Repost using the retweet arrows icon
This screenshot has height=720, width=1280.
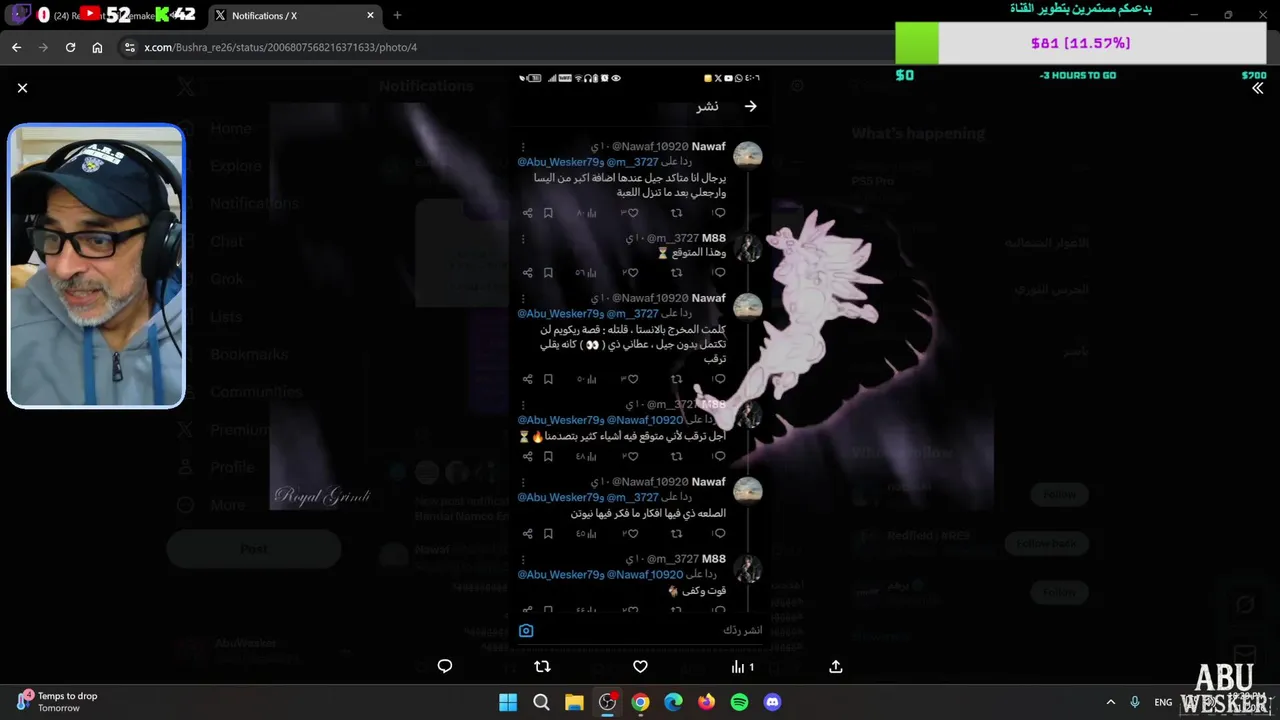point(542,666)
